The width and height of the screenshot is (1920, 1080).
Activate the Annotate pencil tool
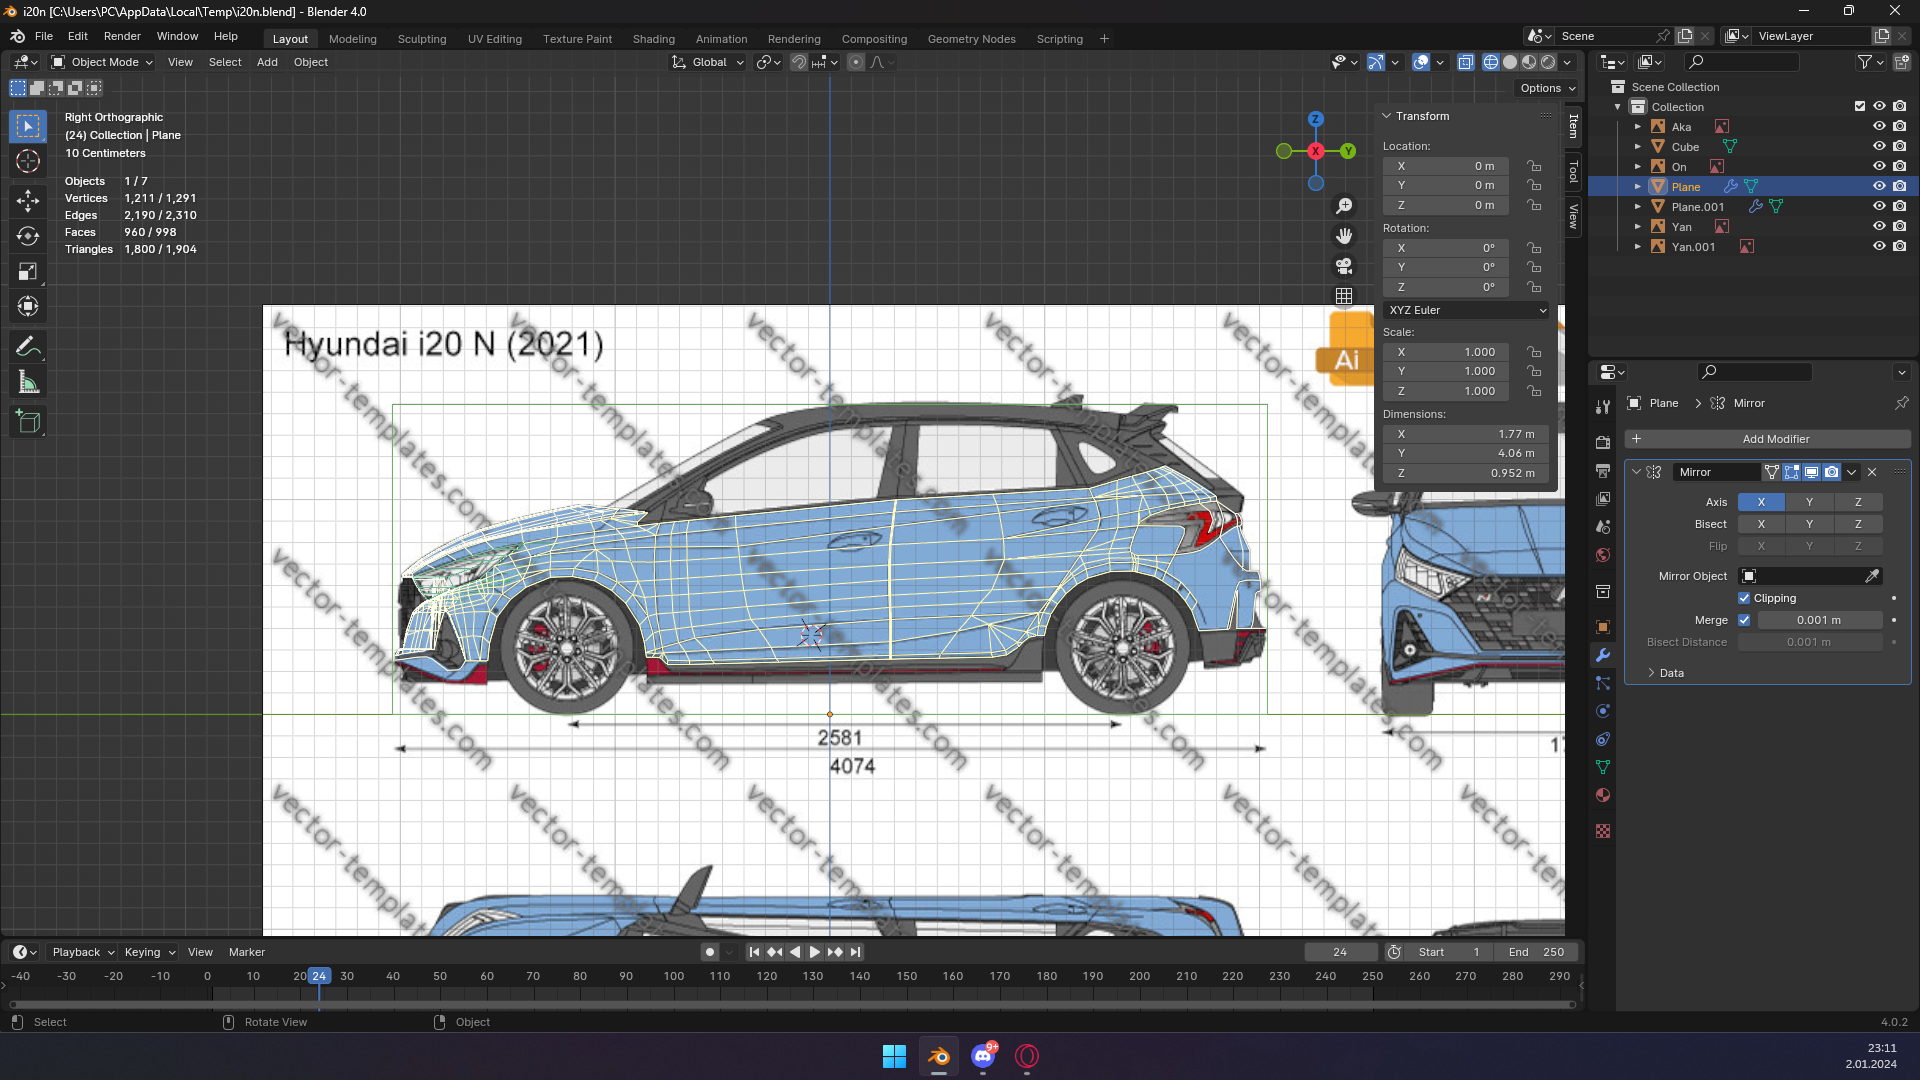28,347
